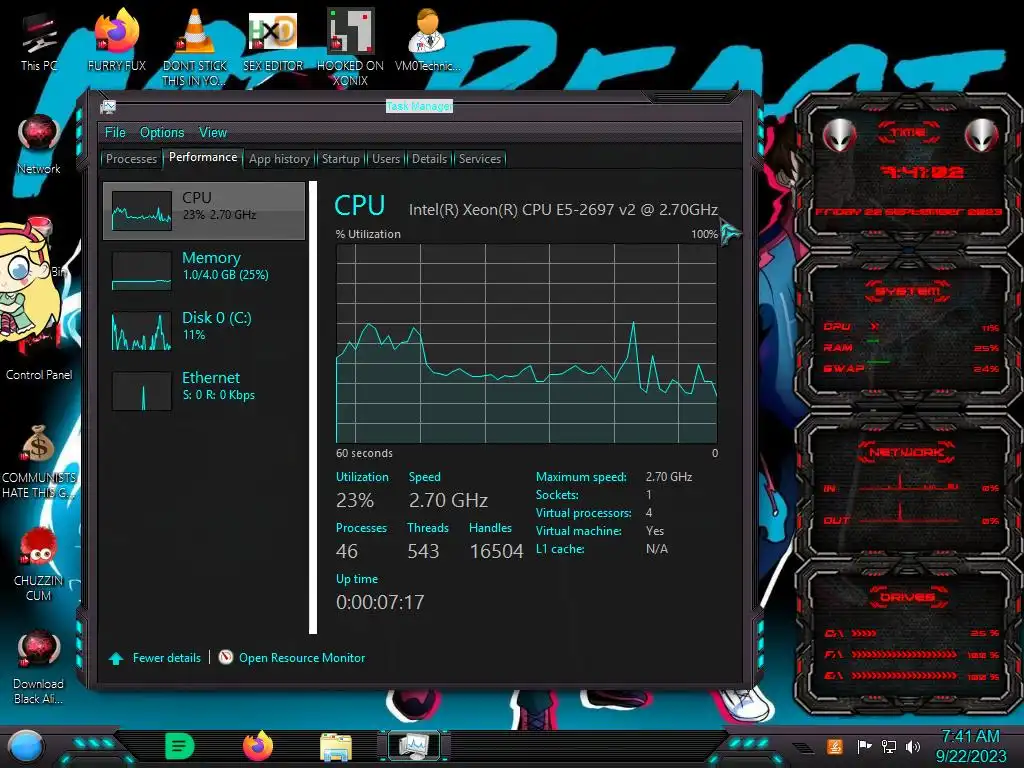Open the File menu

point(115,133)
